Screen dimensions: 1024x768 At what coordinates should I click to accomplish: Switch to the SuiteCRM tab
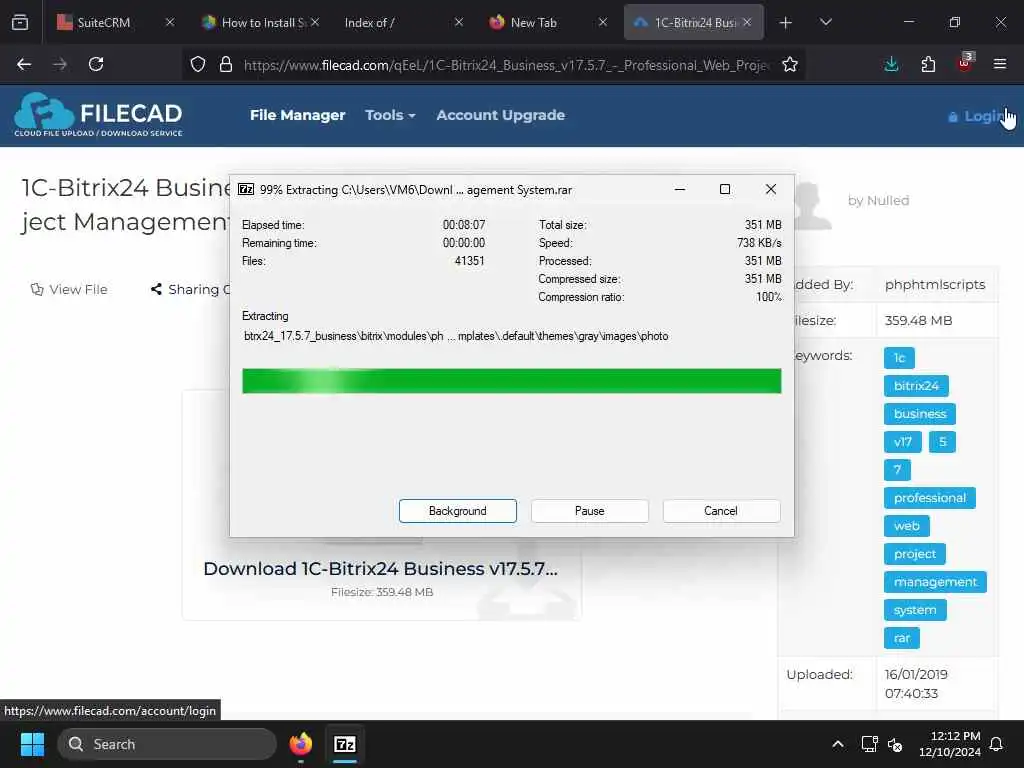pos(104,22)
